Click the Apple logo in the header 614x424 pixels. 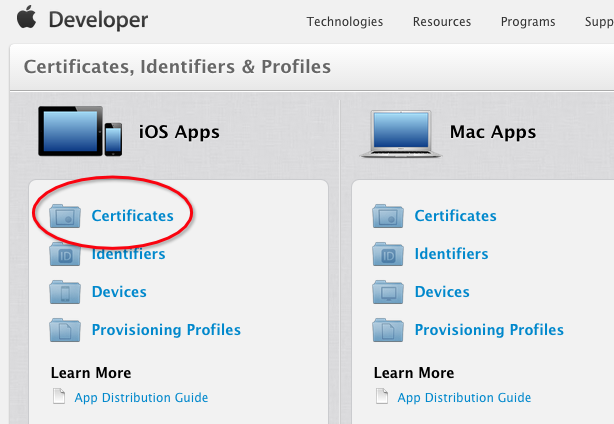27,19
